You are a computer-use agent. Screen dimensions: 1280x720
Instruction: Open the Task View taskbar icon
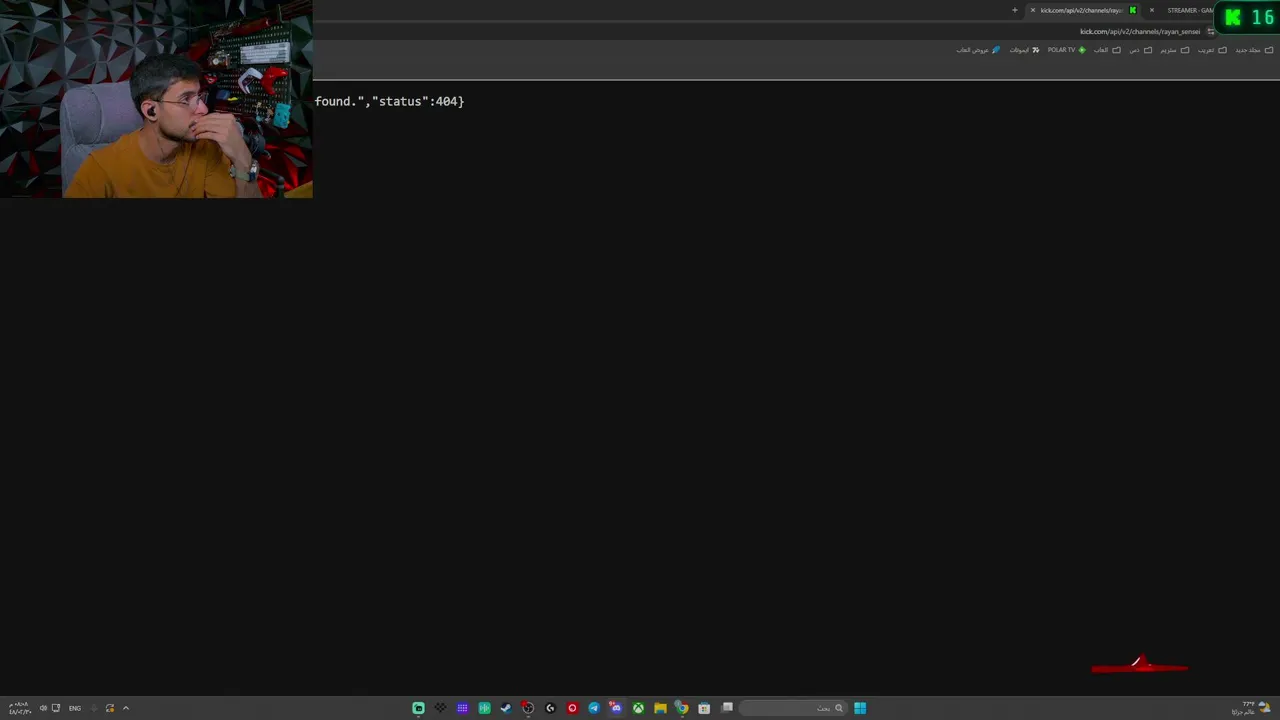tap(727, 707)
